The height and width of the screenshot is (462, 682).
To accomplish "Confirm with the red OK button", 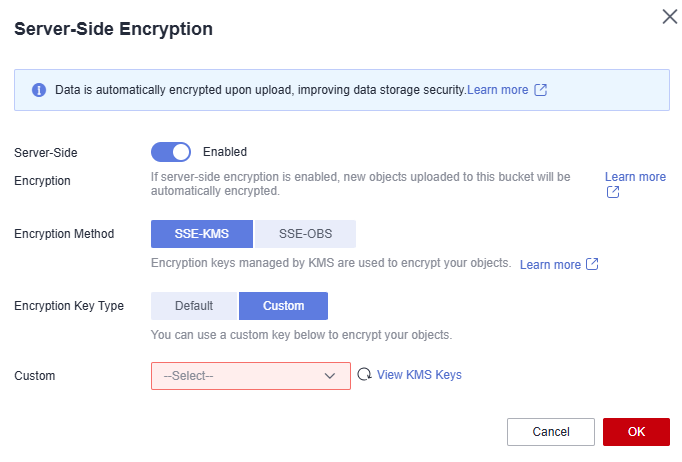I will (x=636, y=432).
